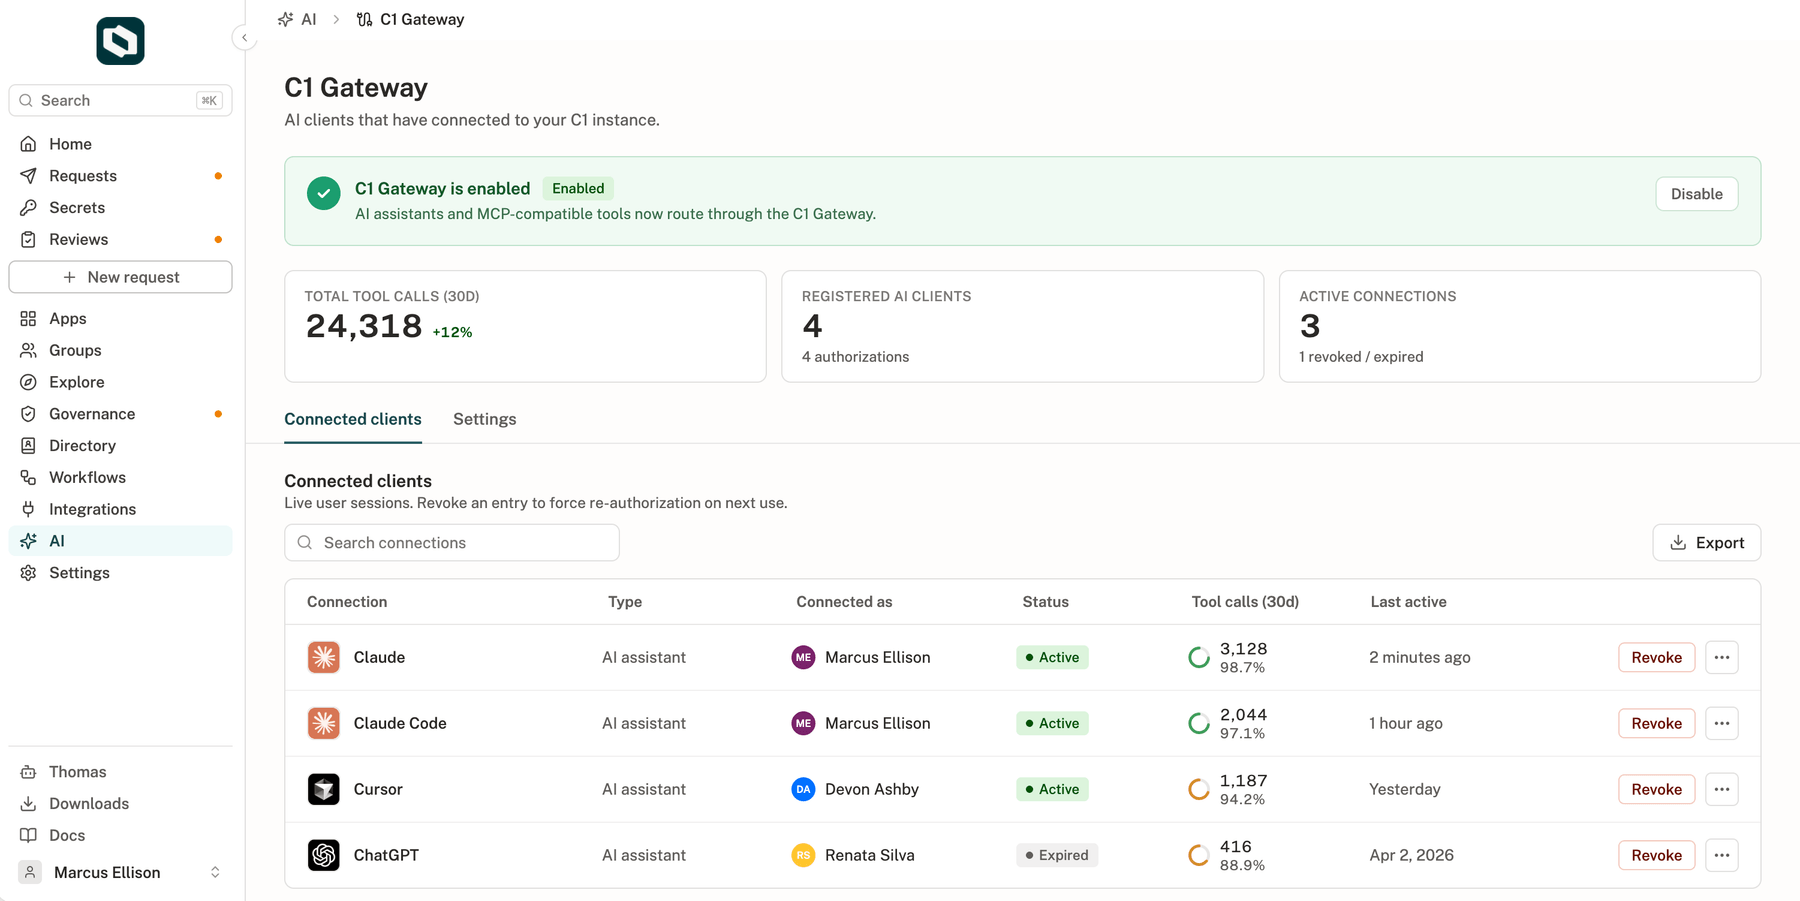Click the Downloads icon

(28, 804)
